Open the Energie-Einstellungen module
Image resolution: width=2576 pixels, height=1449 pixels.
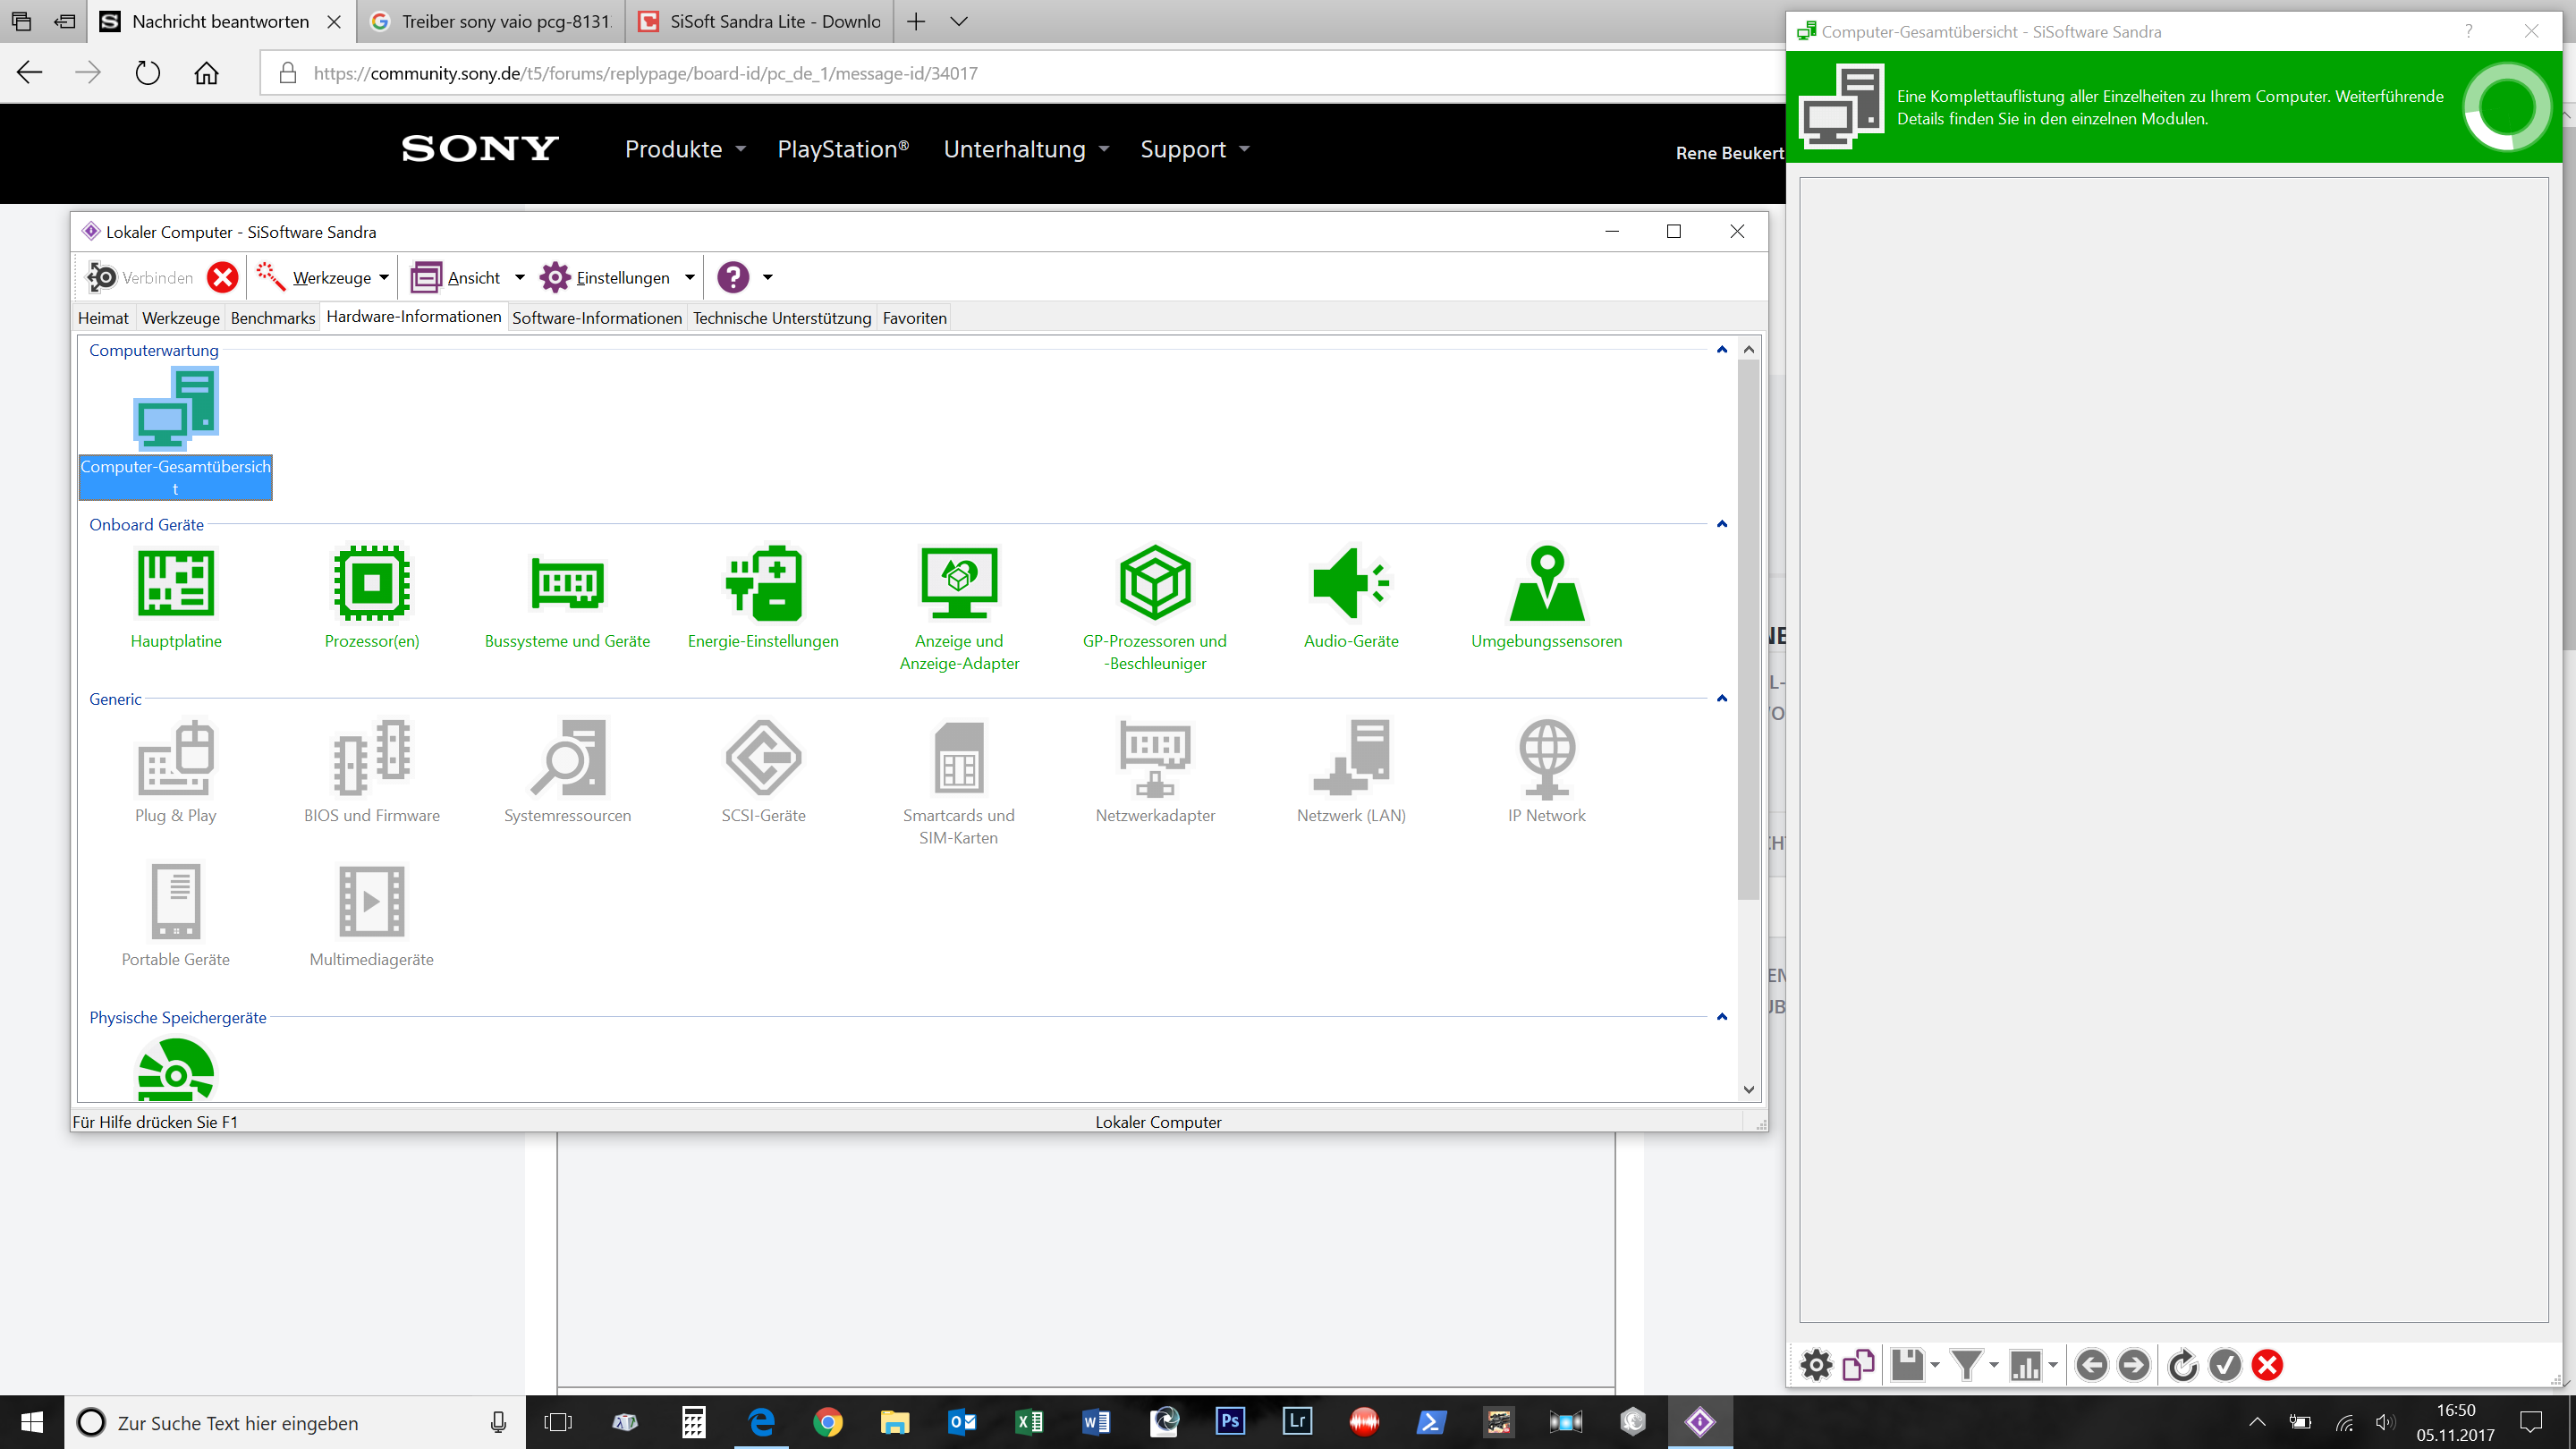point(763,585)
